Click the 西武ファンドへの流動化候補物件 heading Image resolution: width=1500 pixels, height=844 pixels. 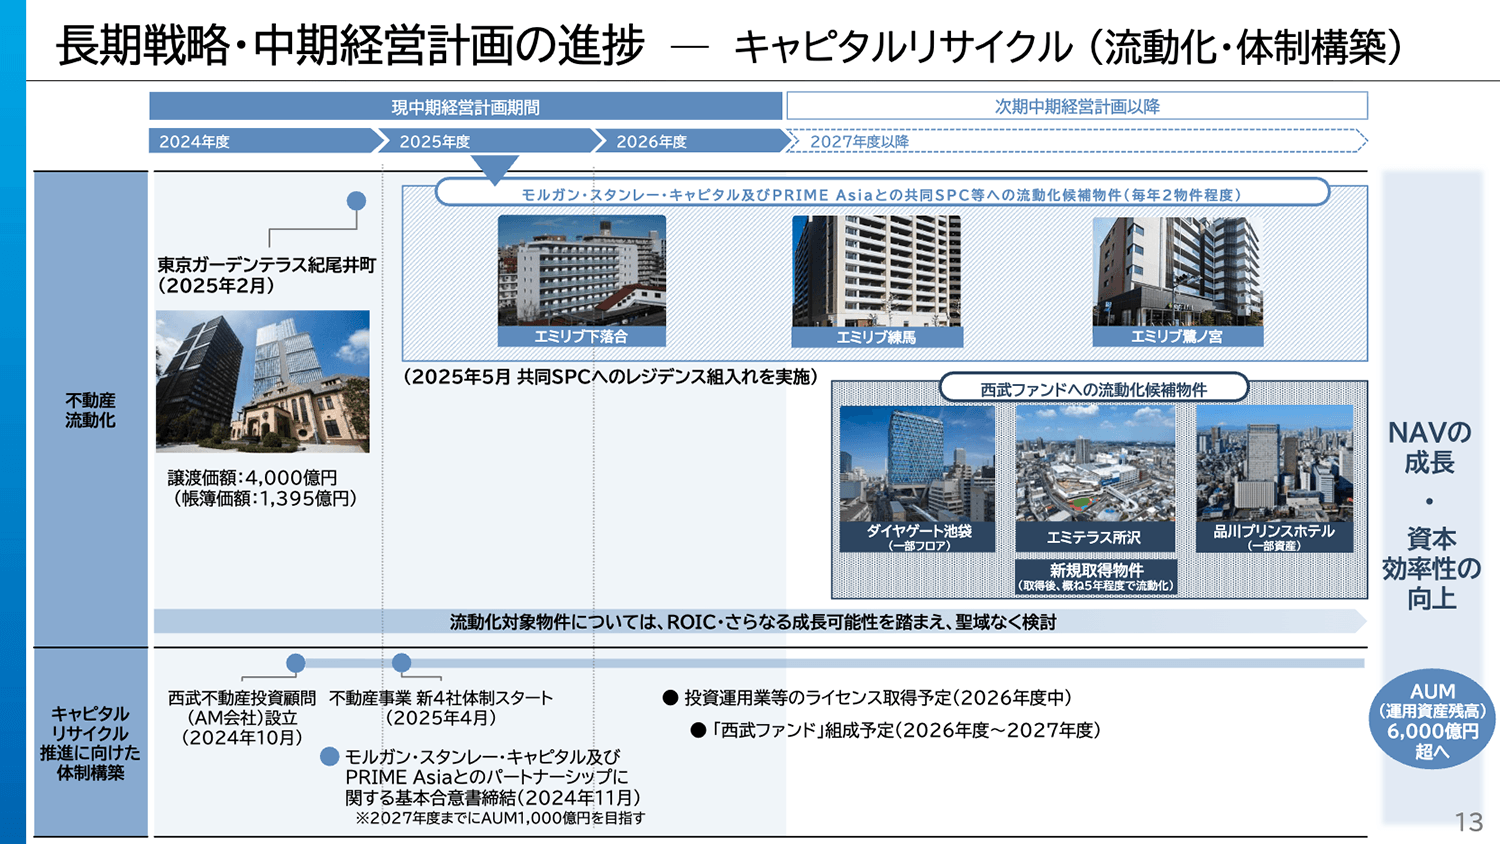coord(1094,389)
